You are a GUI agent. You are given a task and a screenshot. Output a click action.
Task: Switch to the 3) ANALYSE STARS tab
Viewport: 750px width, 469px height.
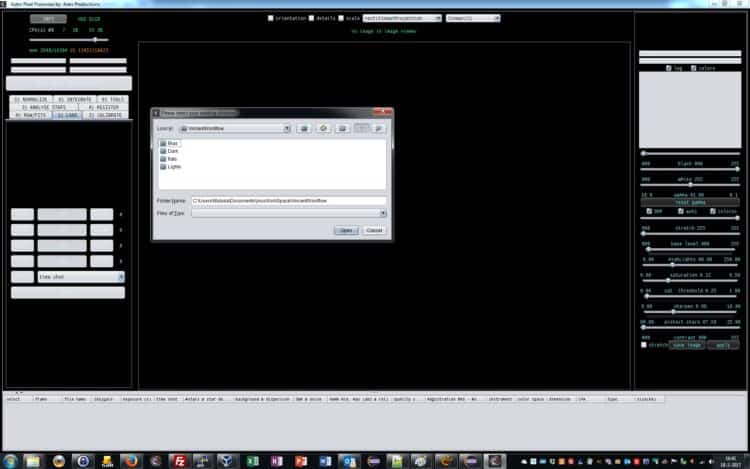44,108
